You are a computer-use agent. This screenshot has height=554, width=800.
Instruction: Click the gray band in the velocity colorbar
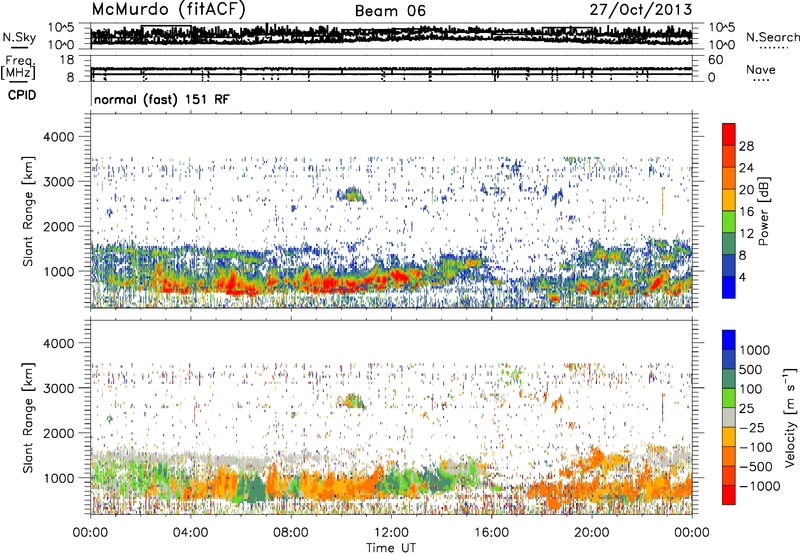(729, 417)
